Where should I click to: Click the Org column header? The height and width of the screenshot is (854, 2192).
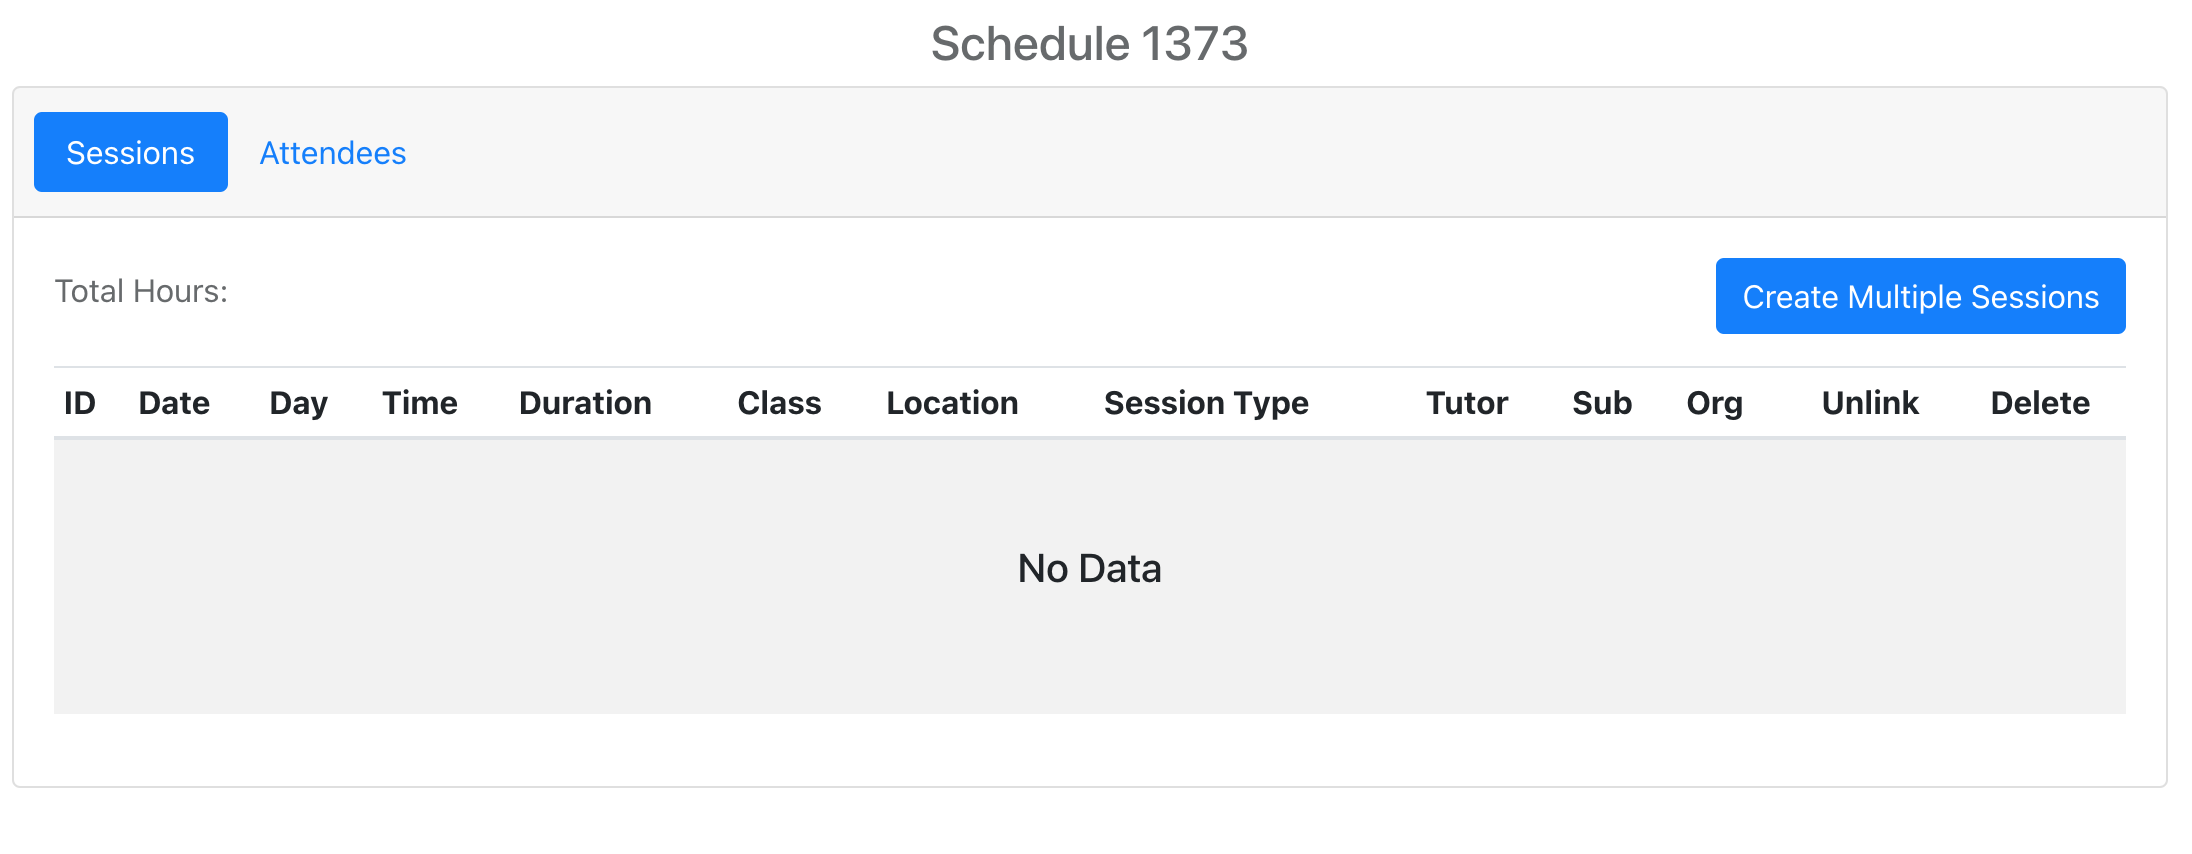pyautogui.click(x=1714, y=403)
